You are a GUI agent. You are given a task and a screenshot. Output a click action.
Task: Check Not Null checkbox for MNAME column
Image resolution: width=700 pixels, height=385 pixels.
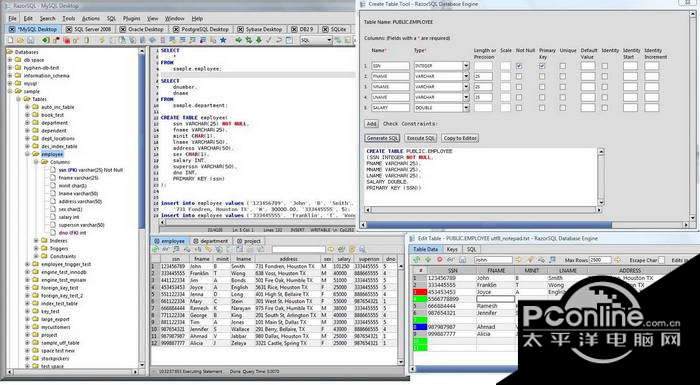[x=519, y=87]
